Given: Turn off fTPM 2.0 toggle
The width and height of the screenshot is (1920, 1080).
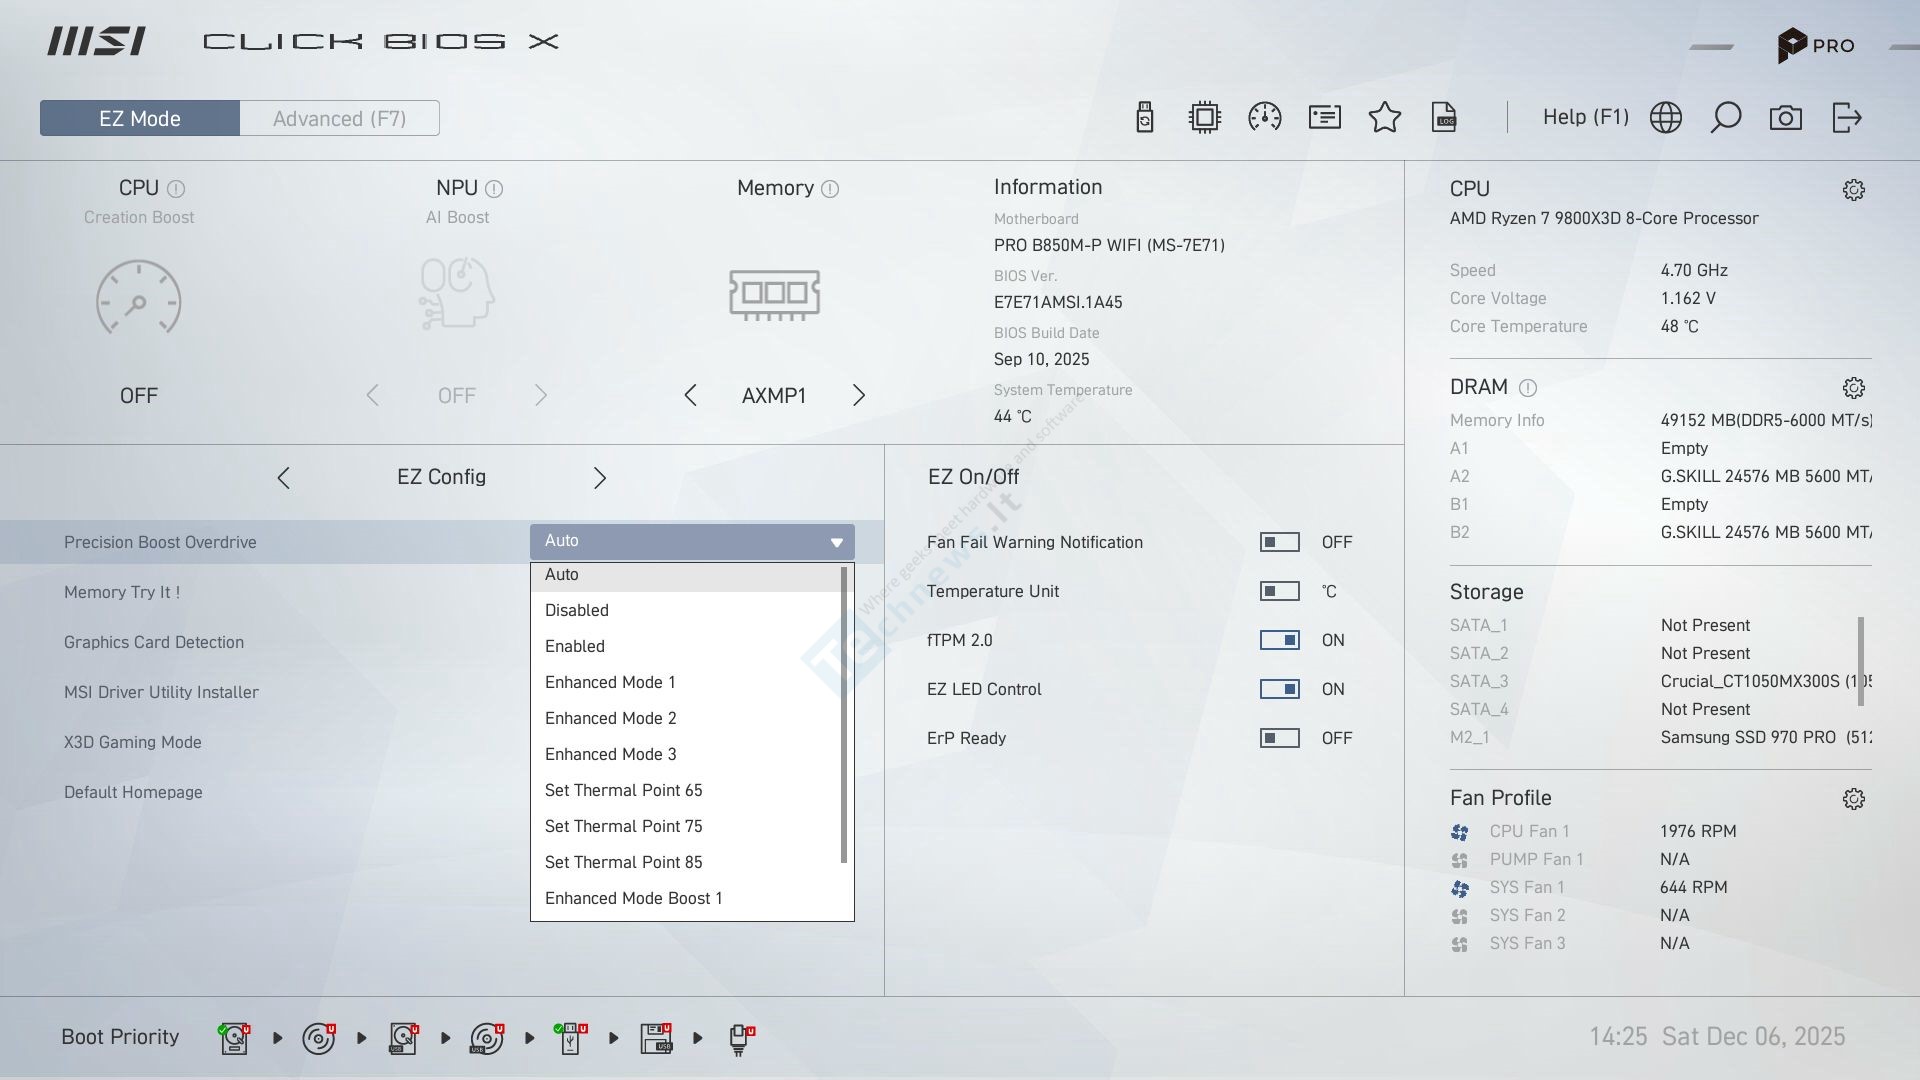Looking at the screenshot, I should pos(1279,640).
